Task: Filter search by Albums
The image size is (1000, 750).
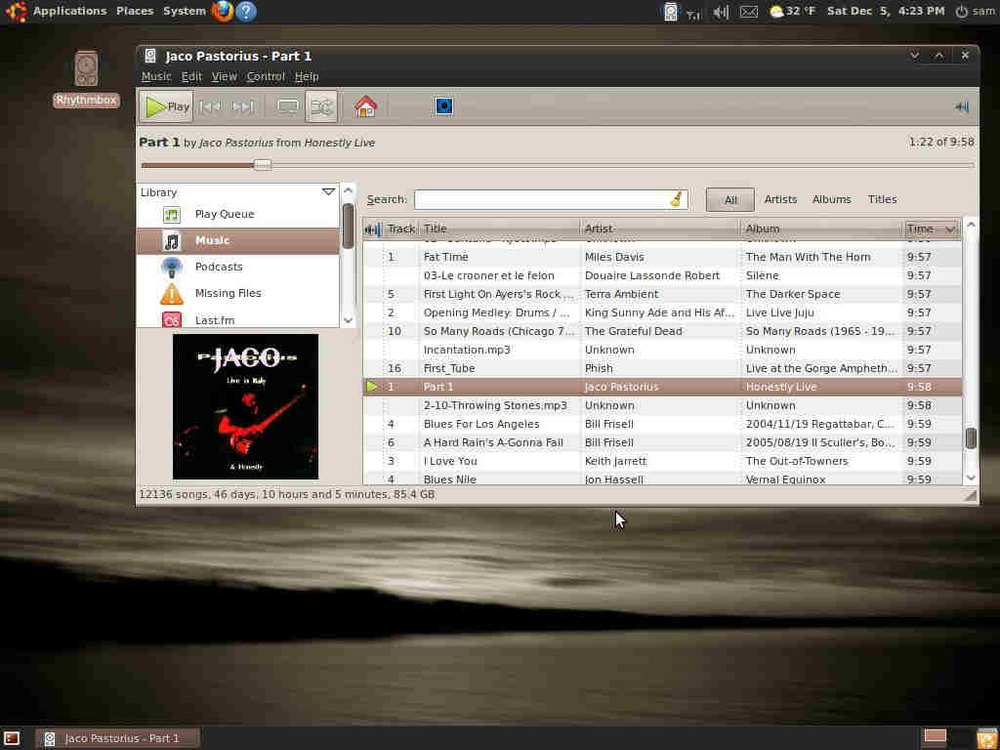Action: pyautogui.click(x=831, y=200)
